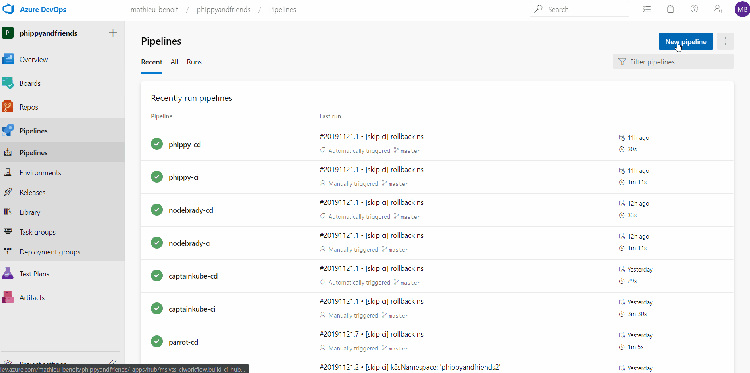Click the Pipelines breadcrumb link

283,10
